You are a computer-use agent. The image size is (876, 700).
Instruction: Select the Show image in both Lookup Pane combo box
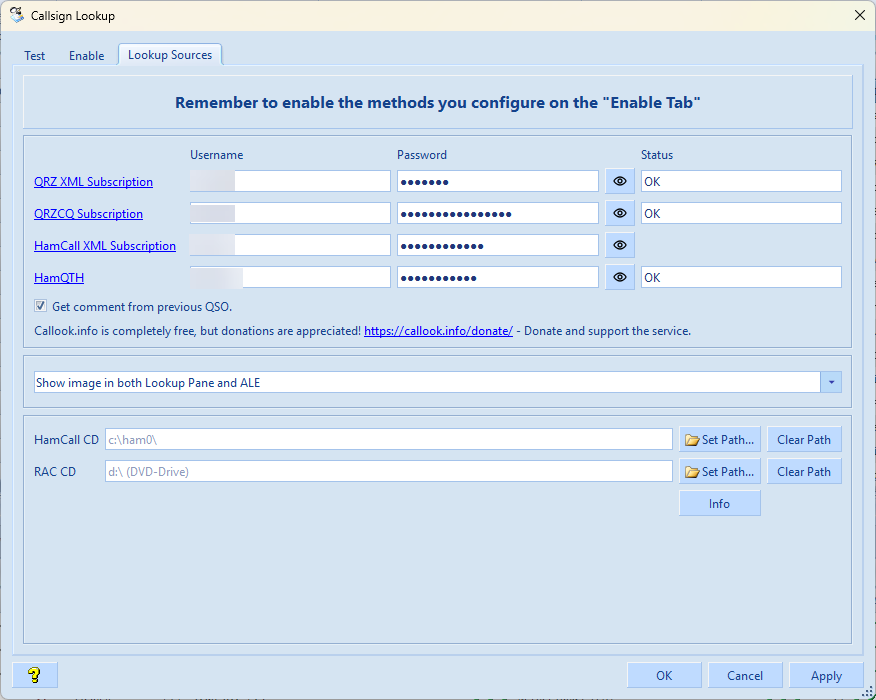(x=437, y=383)
